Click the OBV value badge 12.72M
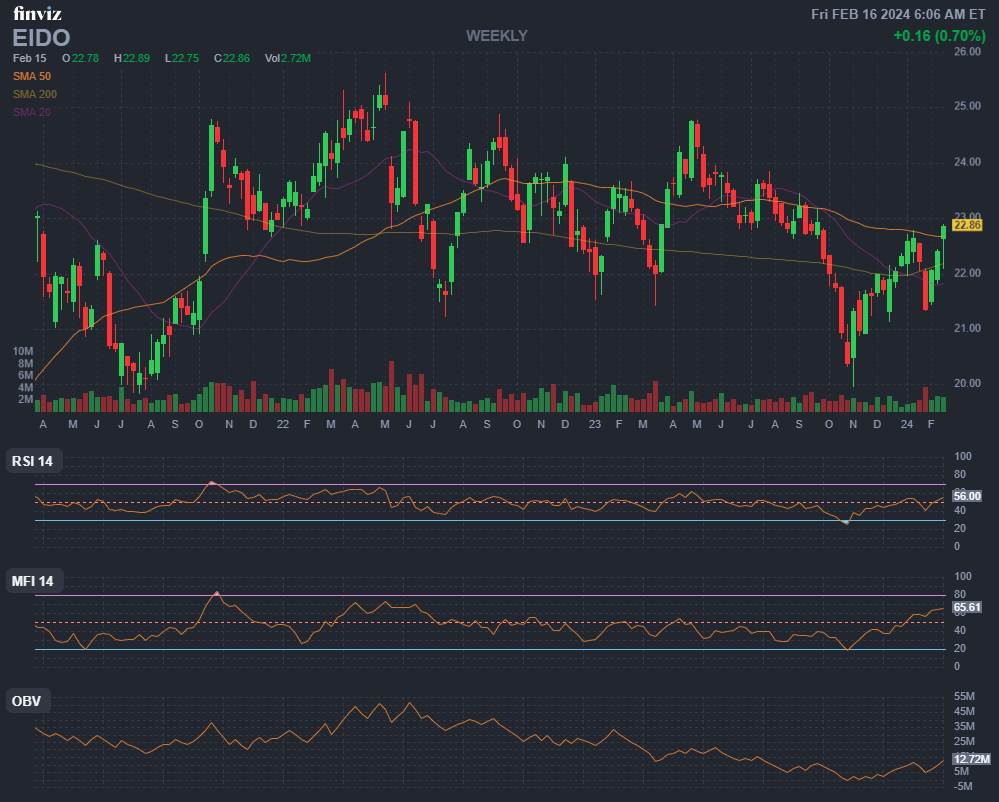This screenshot has width=999, height=802. [x=969, y=758]
